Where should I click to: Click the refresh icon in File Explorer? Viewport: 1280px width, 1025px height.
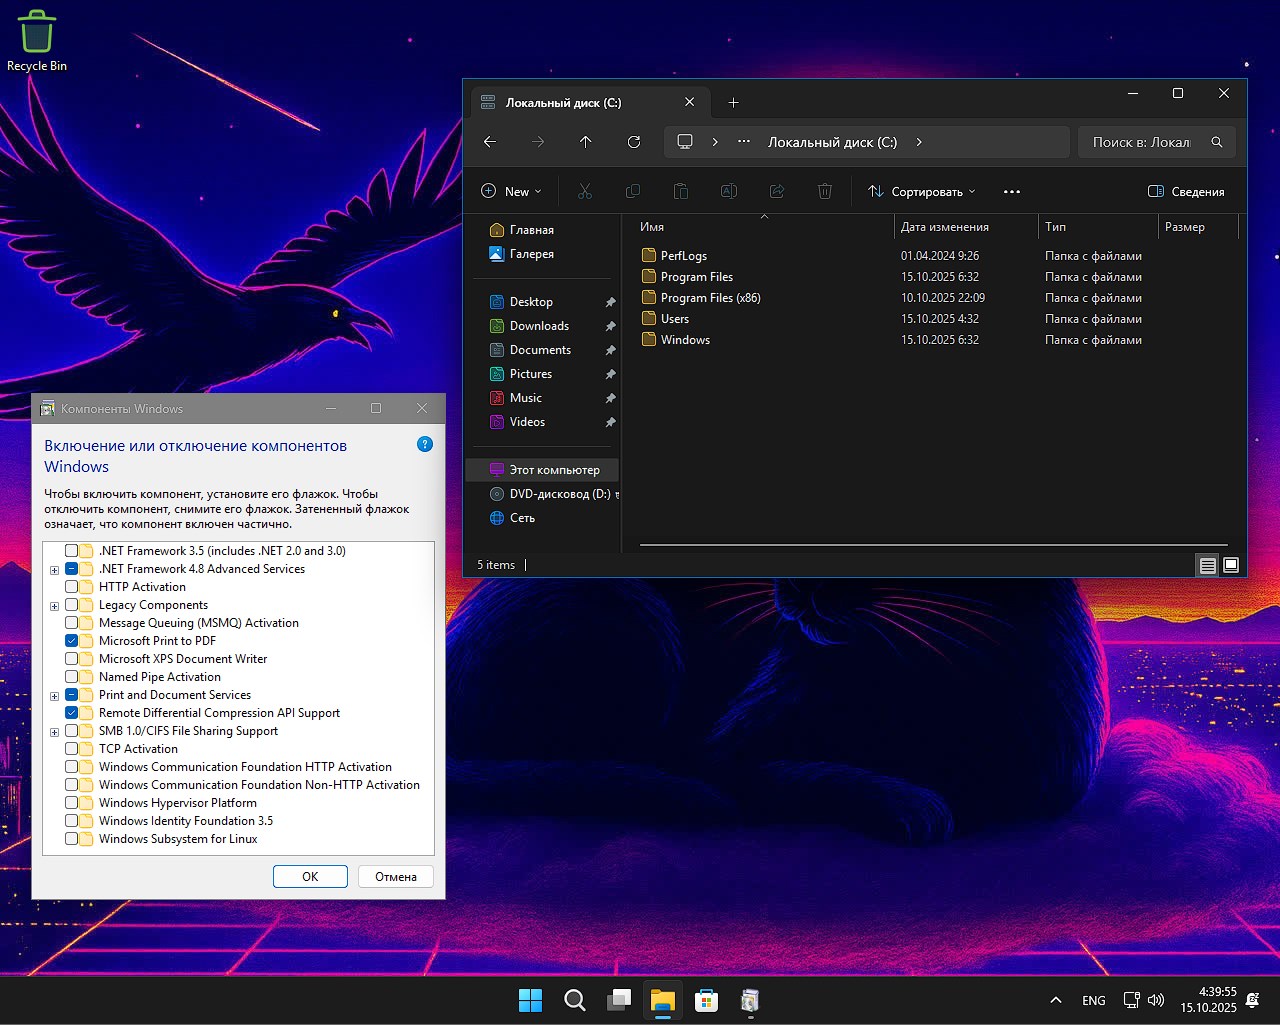coord(634,142)
